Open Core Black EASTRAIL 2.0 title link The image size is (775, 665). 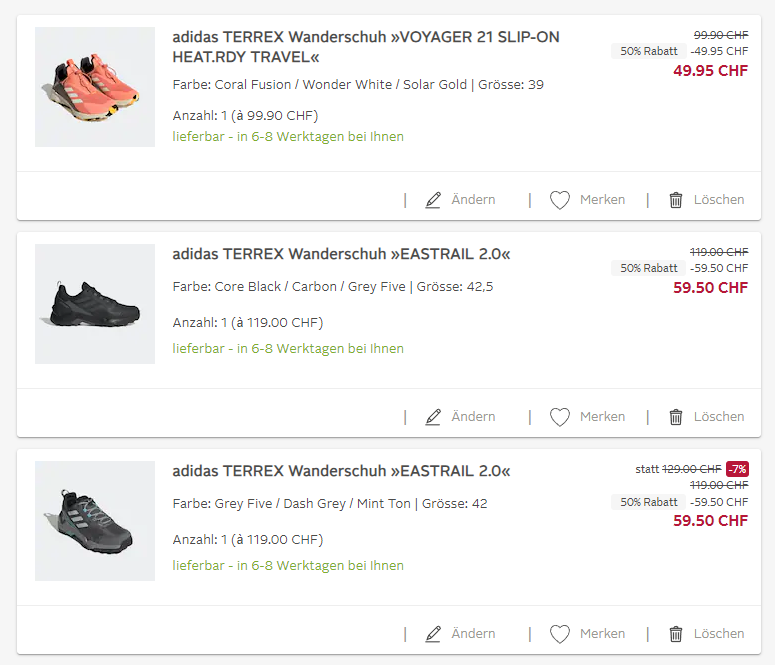341,254
